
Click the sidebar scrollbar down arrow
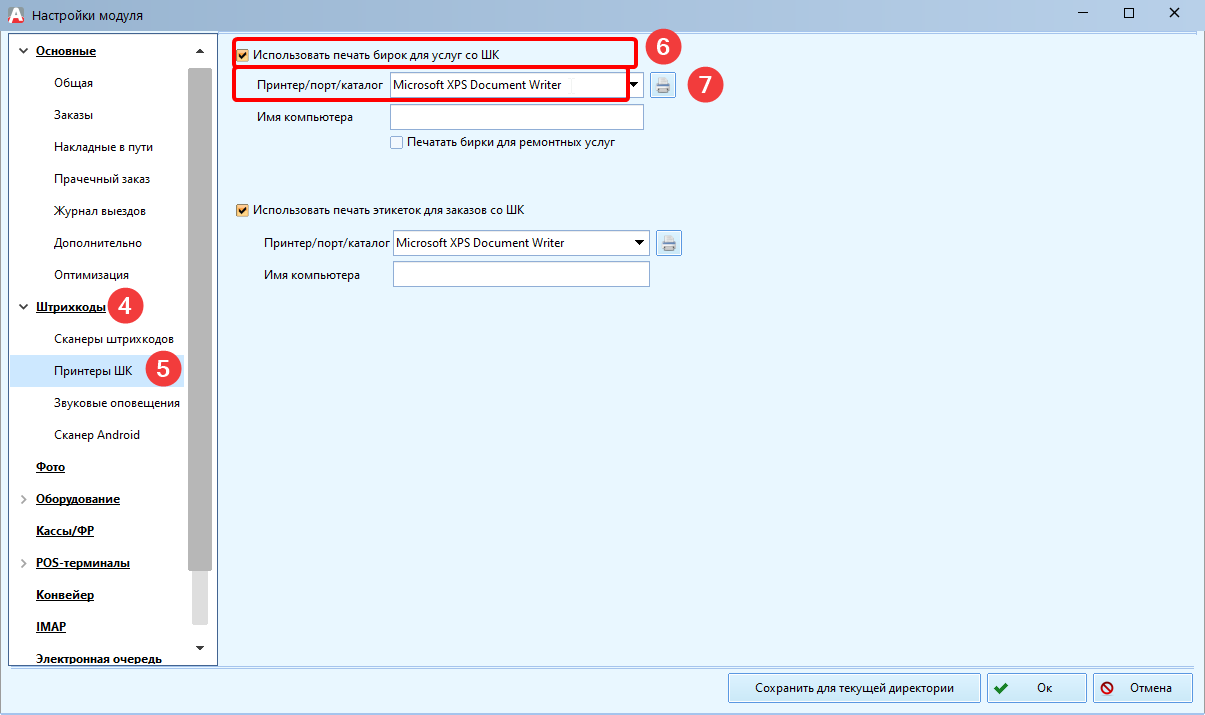point(200,648)
